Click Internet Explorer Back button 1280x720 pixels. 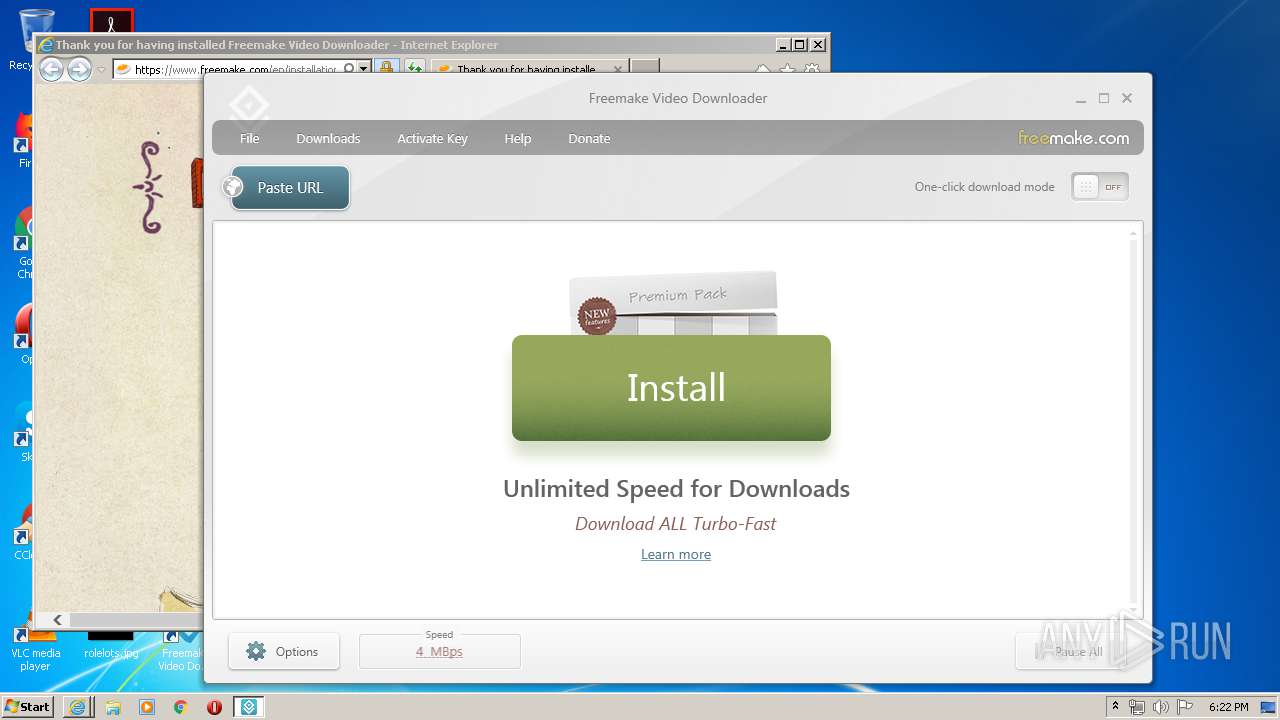(x=51, y=69)
